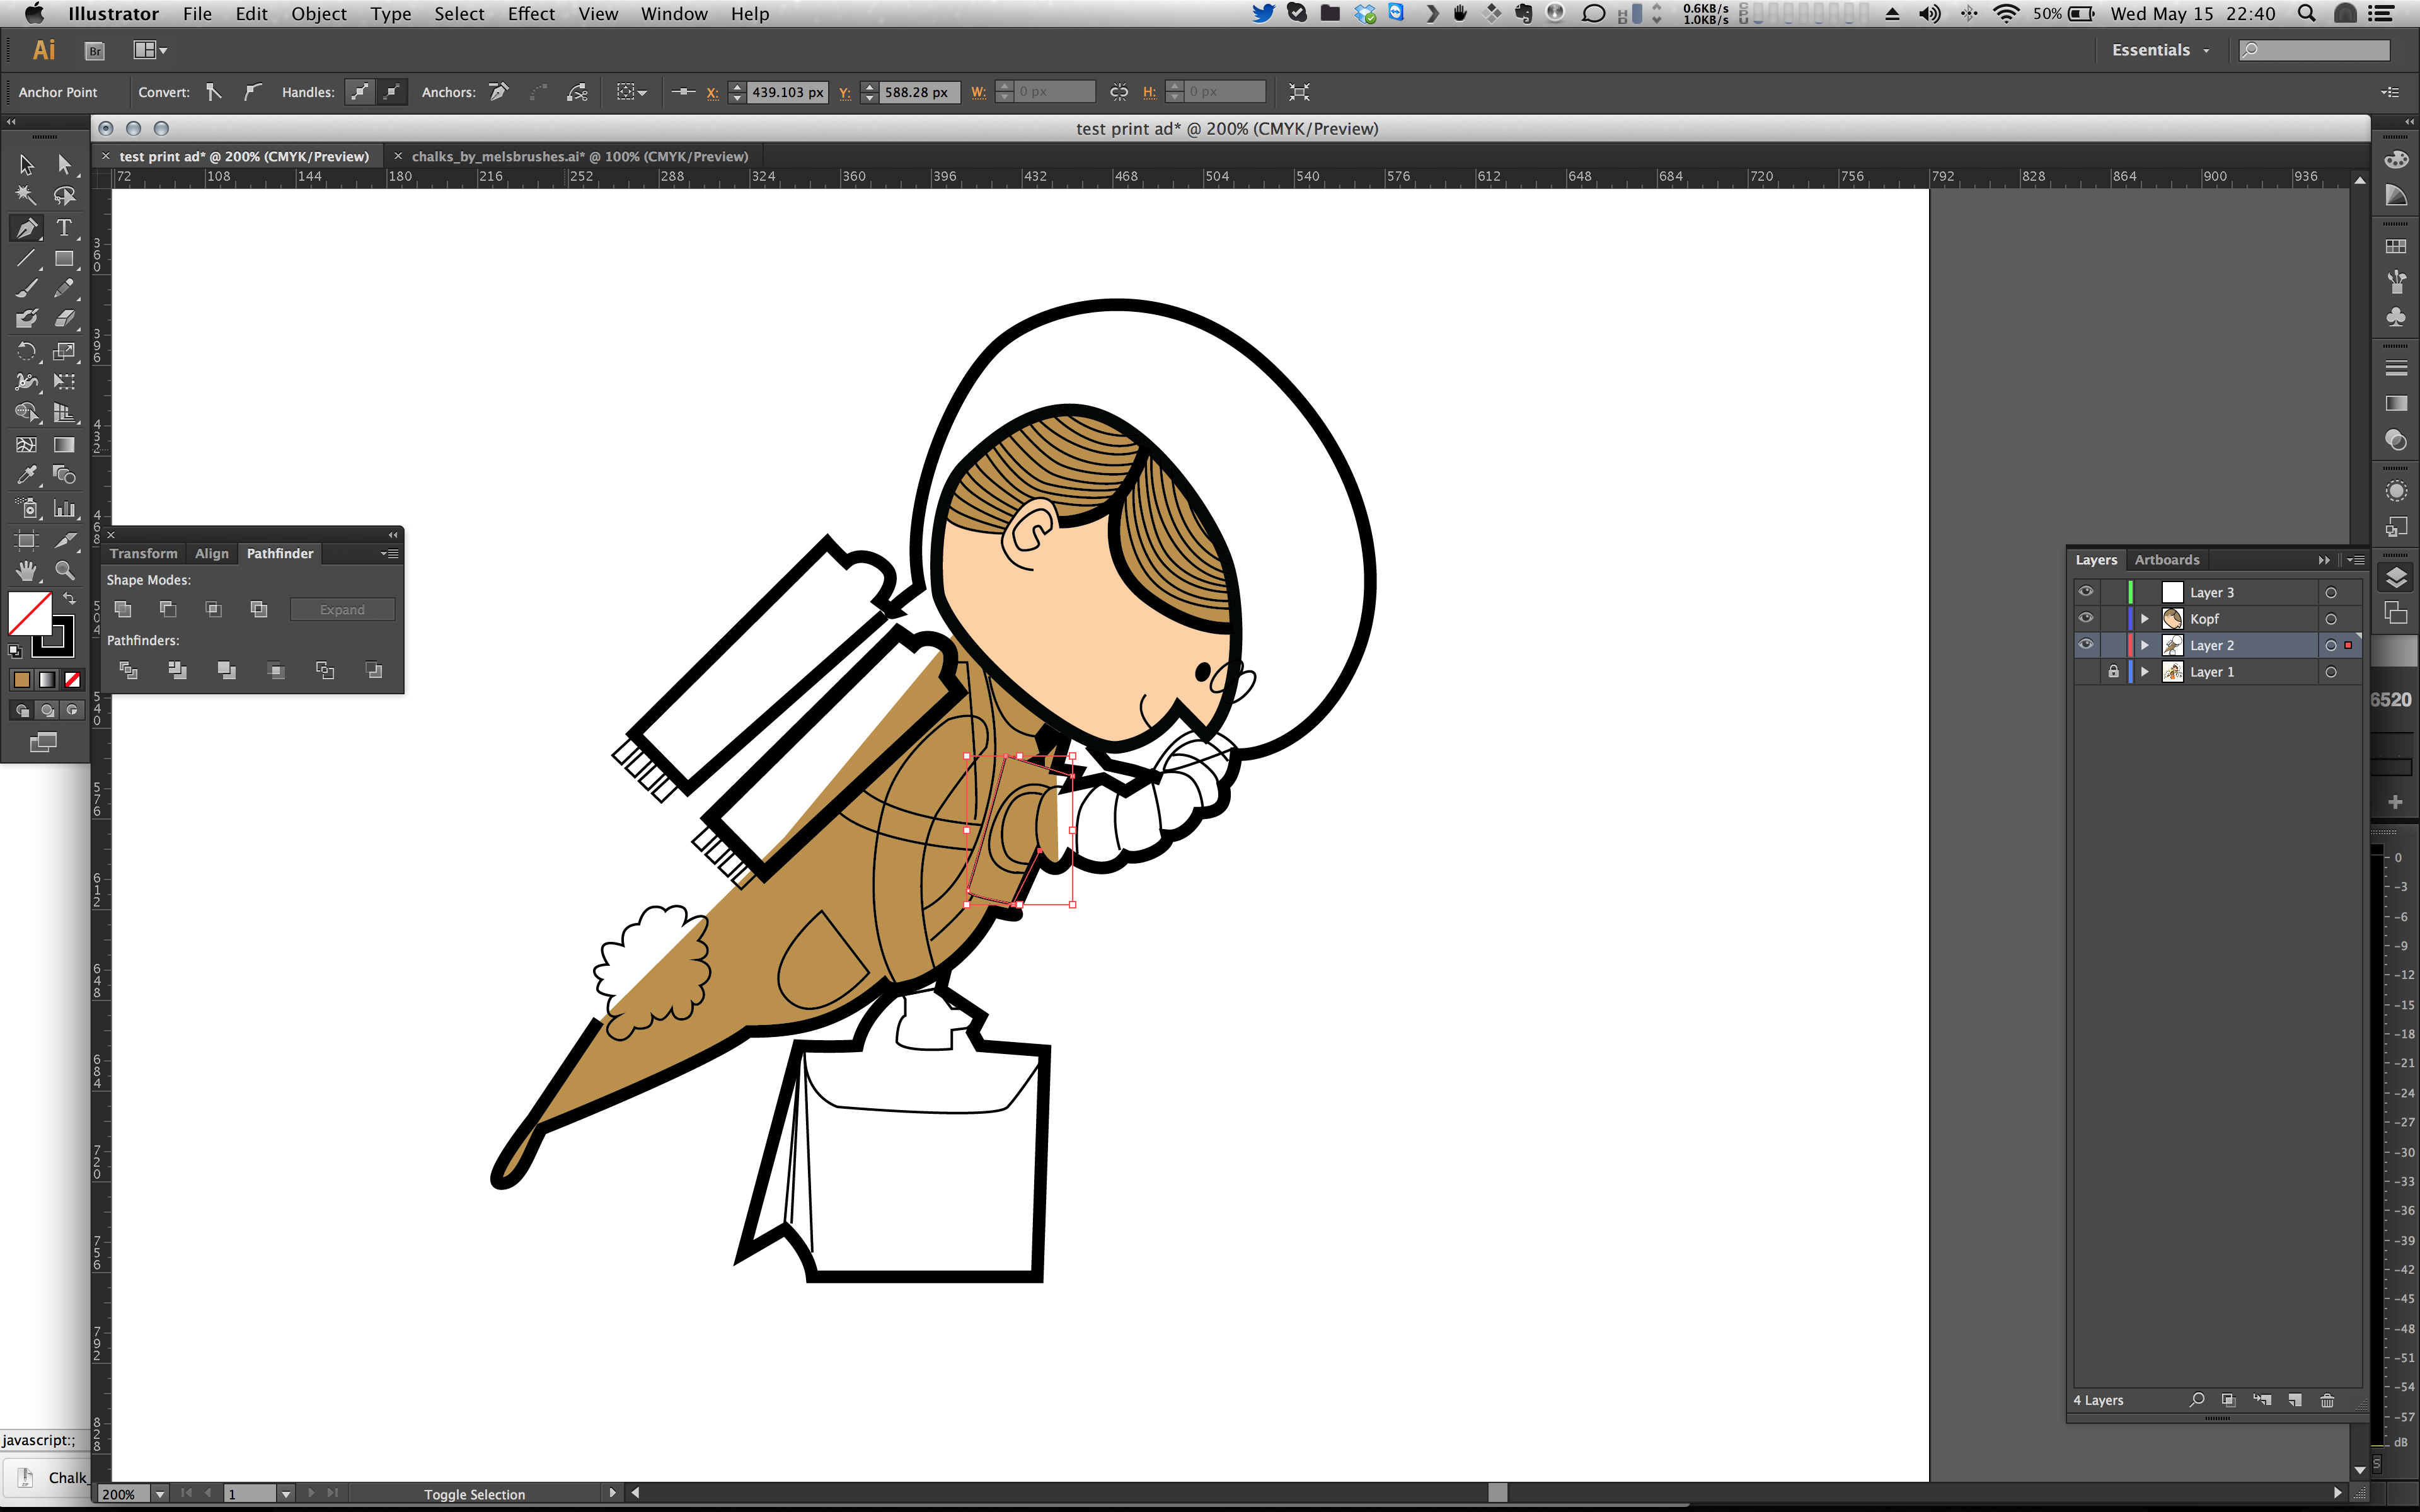Click target circle for Layer 3
The image size is (2420, 1512).
[x=2331, y=593]
